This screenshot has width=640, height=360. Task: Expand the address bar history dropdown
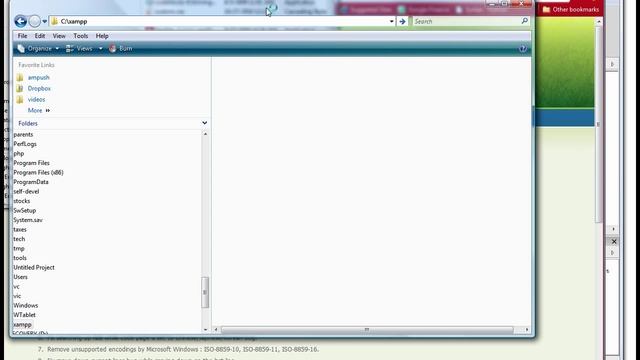(391, 21)
